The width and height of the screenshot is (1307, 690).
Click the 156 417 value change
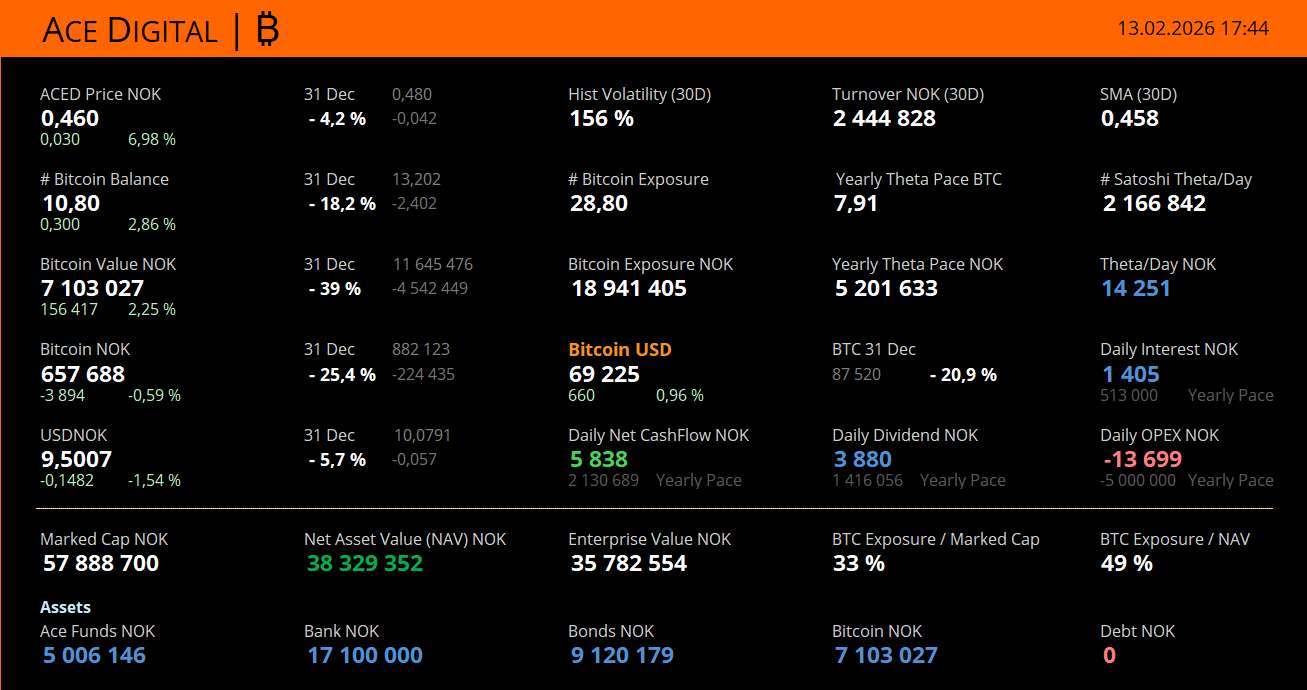[x=69, y=309]
